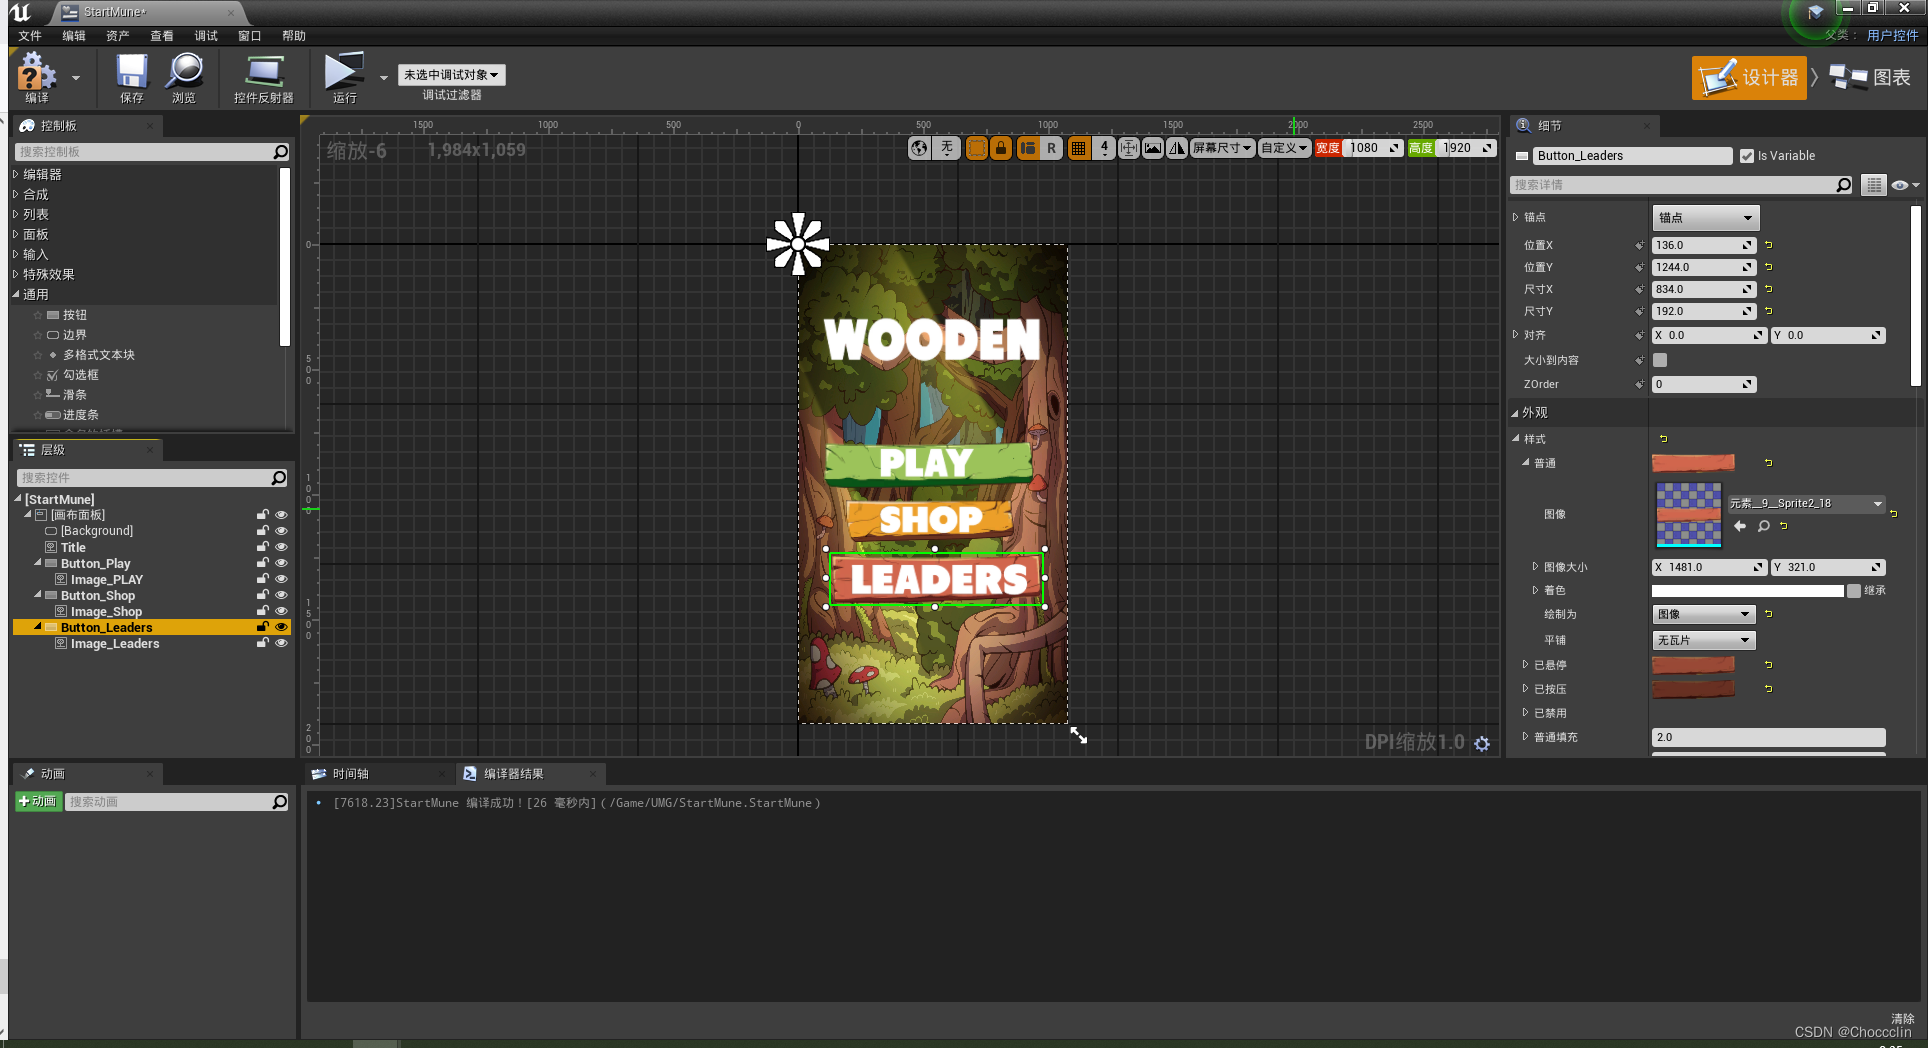Select Button_Leaders in hierarchy
The height and width of the screenshot is (1048, 1928).
(106, 627)
